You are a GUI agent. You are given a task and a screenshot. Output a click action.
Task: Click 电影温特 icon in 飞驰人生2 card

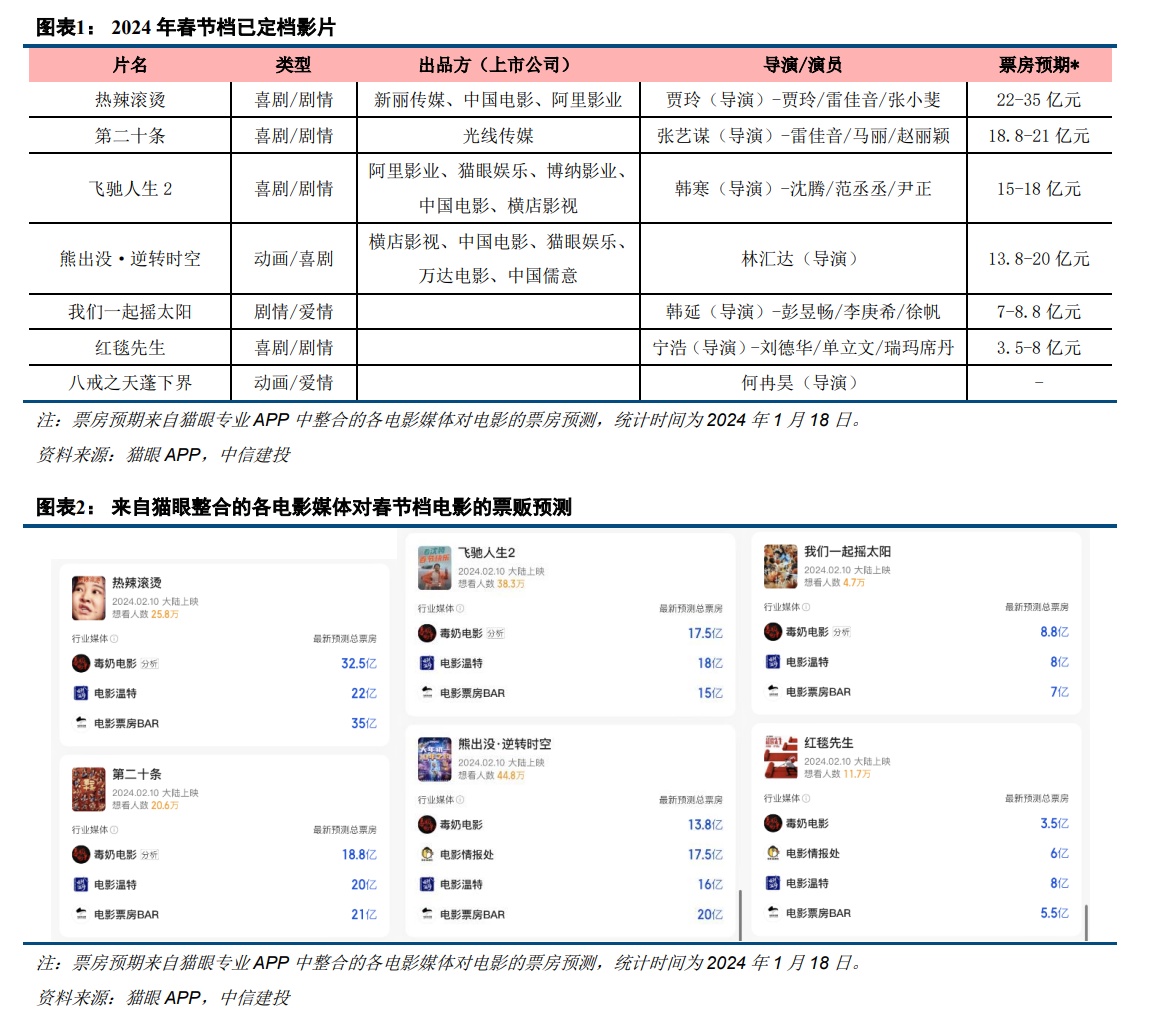427,663
